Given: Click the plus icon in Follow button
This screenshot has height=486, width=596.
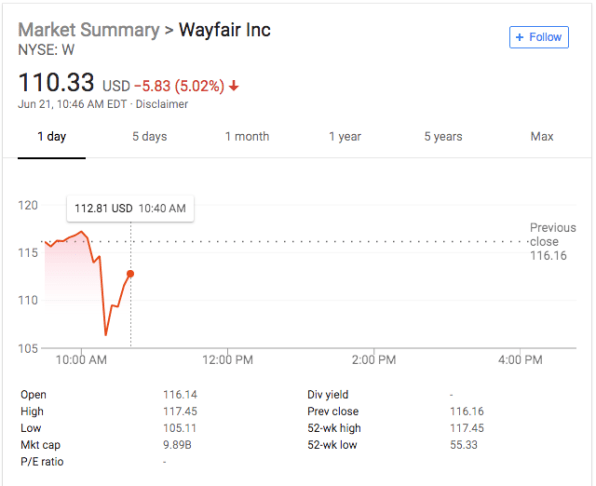Looking at the screenshot, I should [x=520, y=37].
